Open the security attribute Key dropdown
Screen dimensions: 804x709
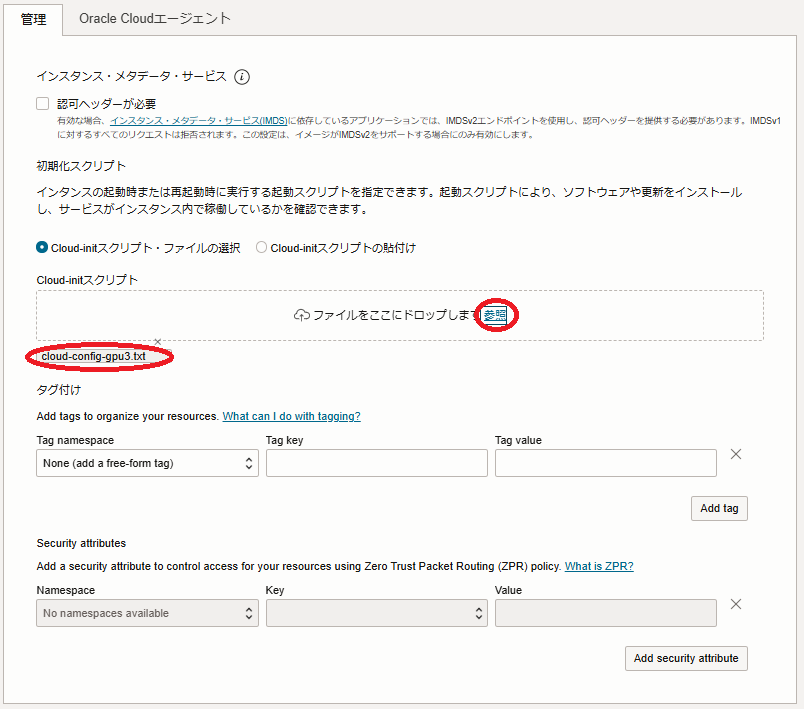[x=376, y=613]
